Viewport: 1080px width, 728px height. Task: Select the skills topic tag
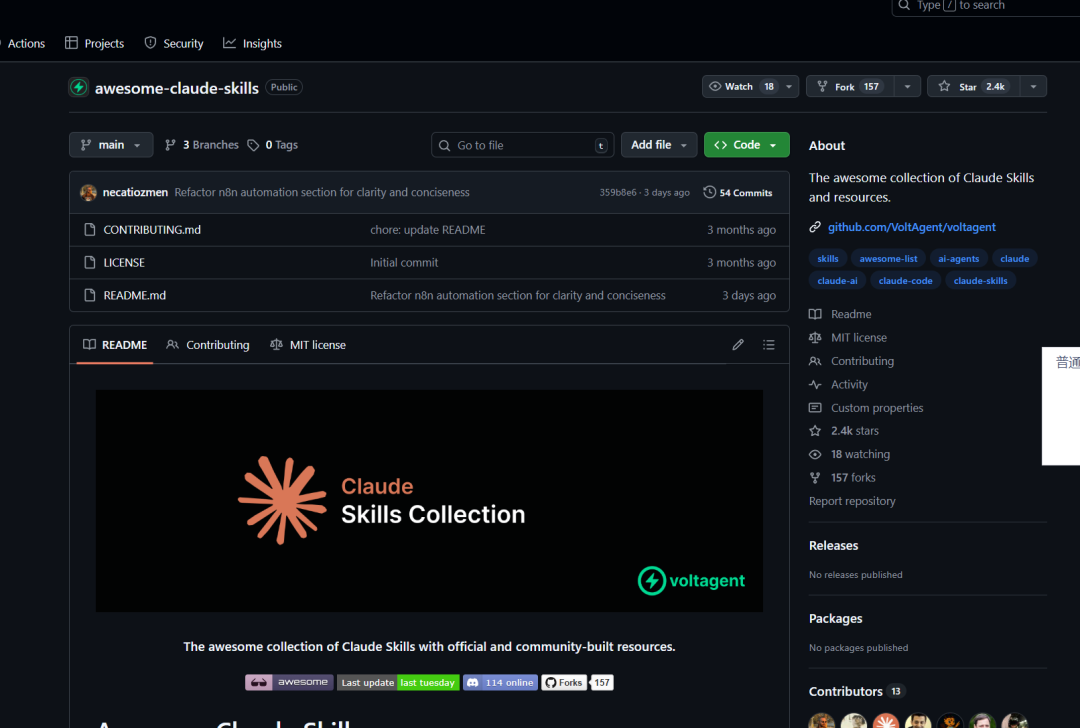click(827, 259)
